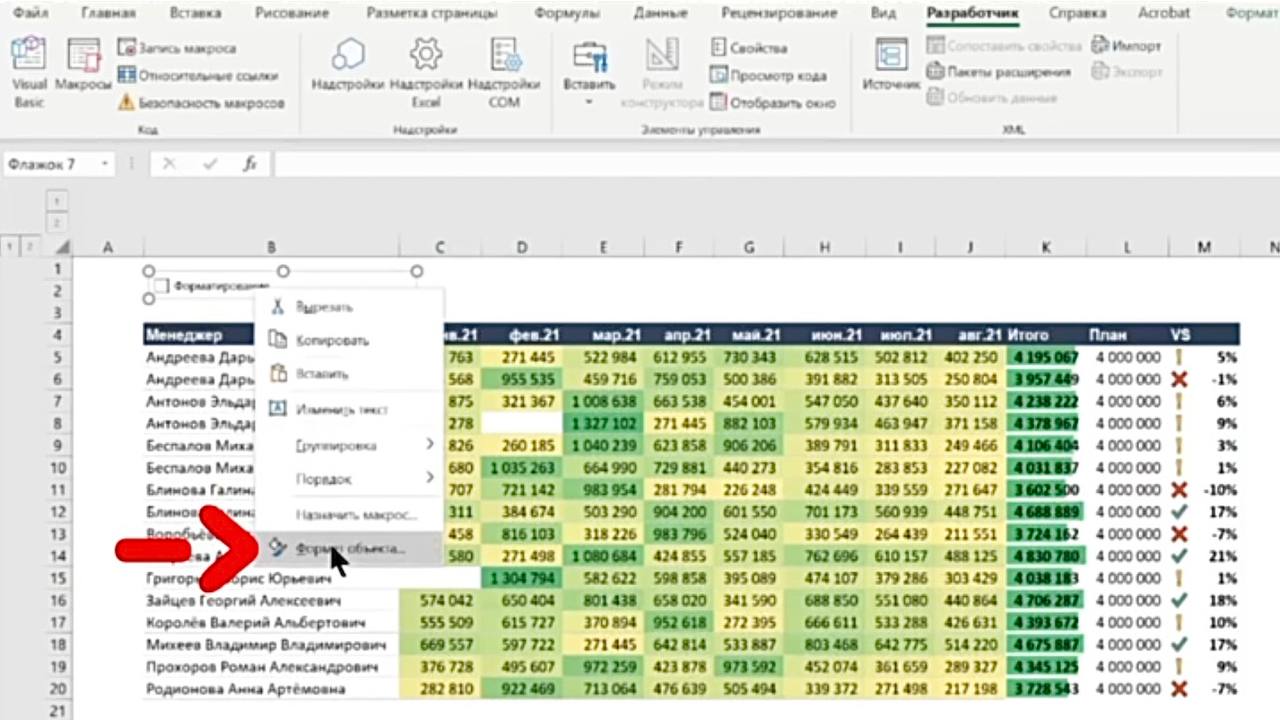
Task: Toggle the Форматирование checkbox
Action: point(161,286)
